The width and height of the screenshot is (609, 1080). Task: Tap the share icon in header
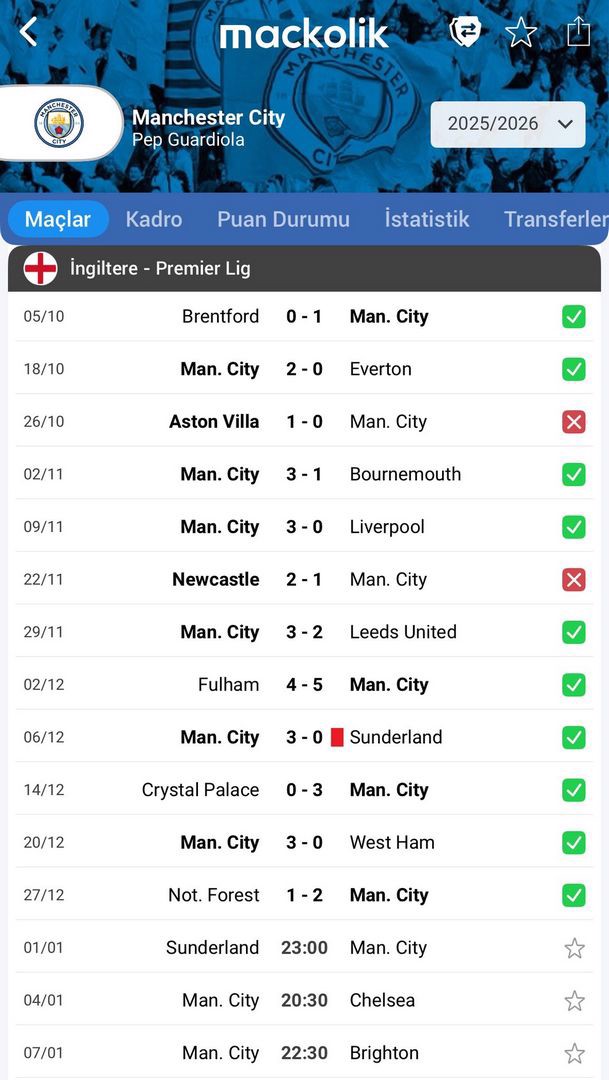pos(578,32)
